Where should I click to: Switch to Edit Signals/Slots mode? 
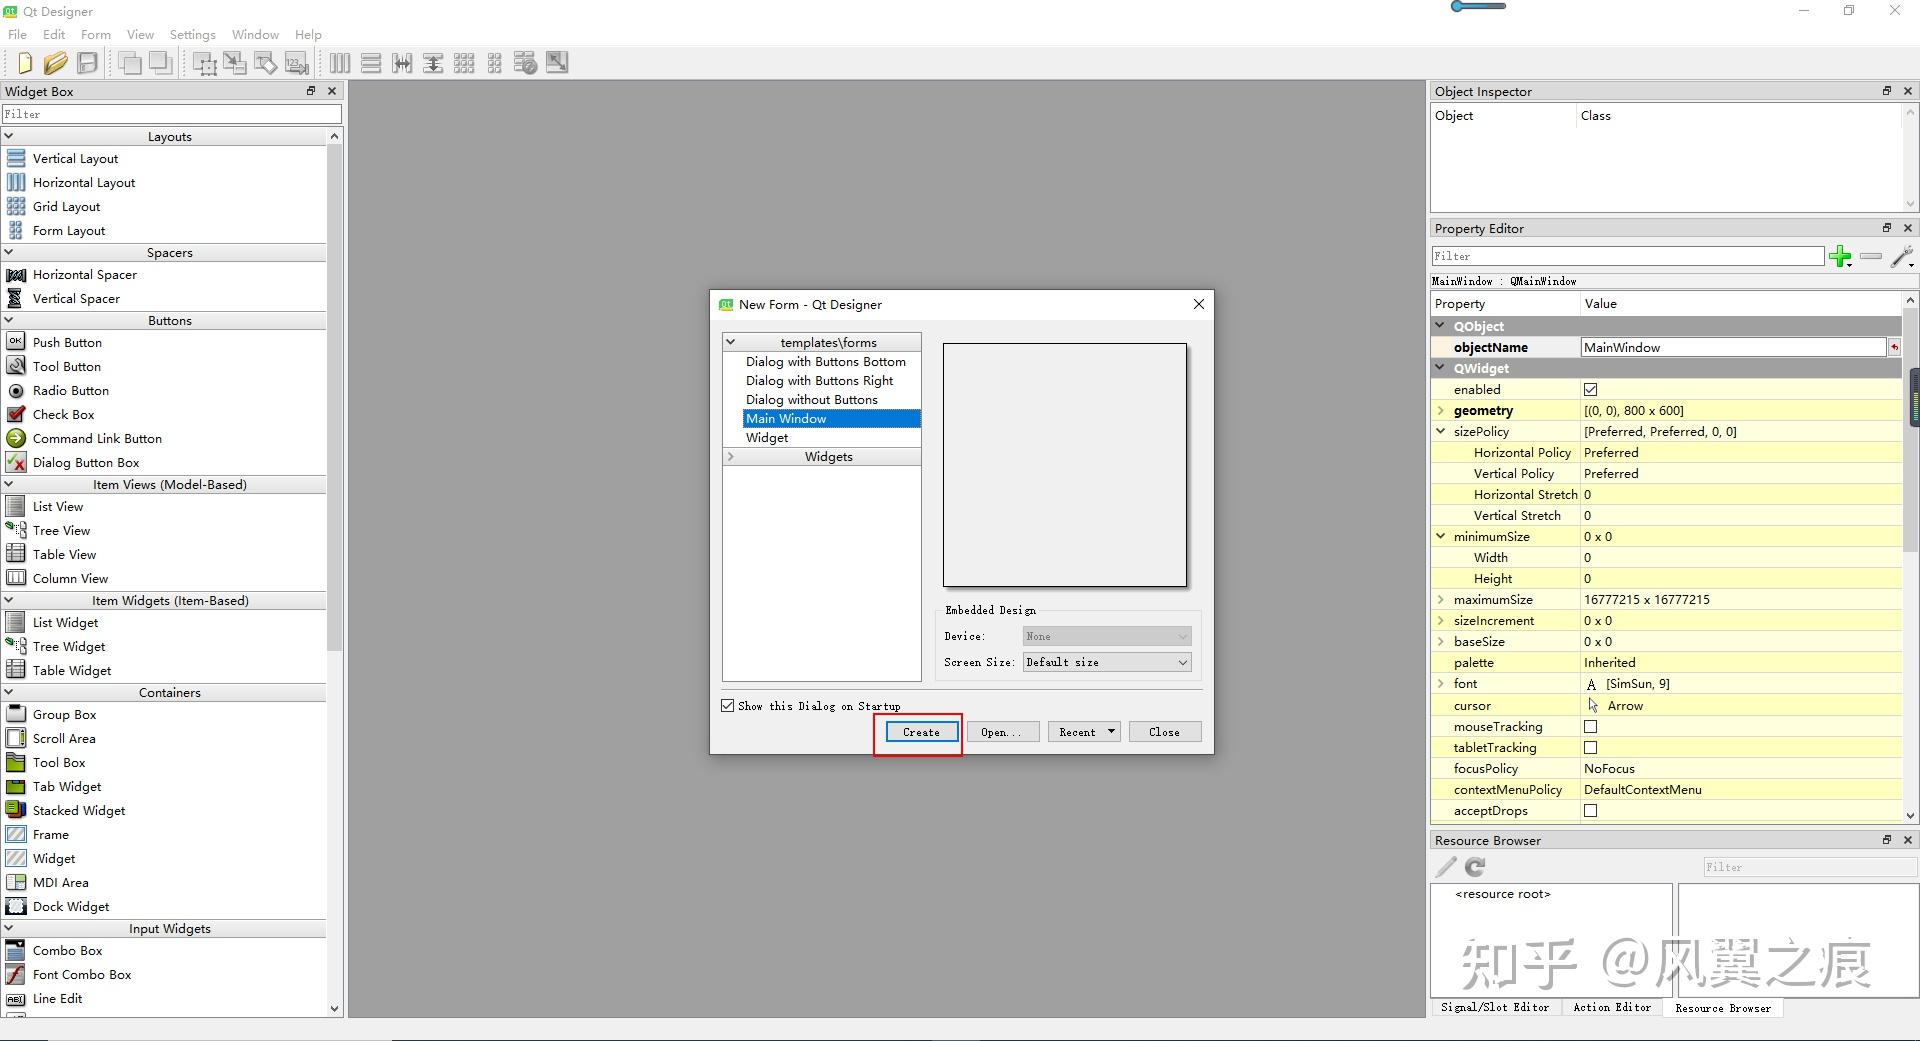(x=235, y=63)
